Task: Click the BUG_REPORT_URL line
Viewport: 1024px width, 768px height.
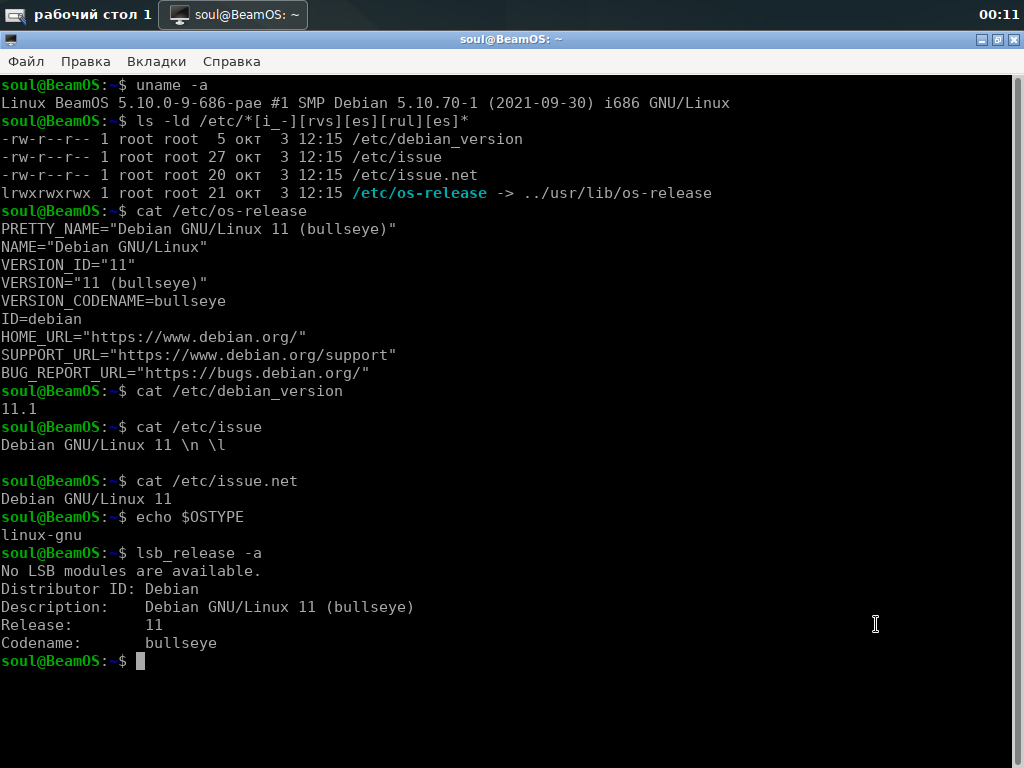Action: (x=185, y=373)
